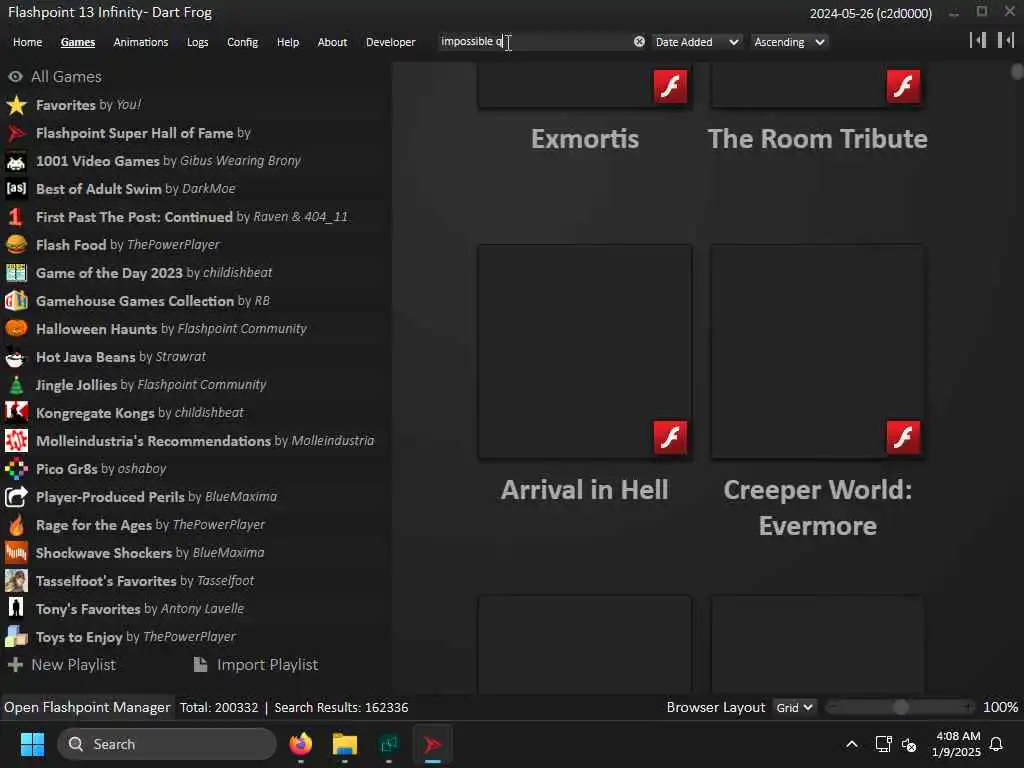Open the notifications bell in system tray

point(996,744)
